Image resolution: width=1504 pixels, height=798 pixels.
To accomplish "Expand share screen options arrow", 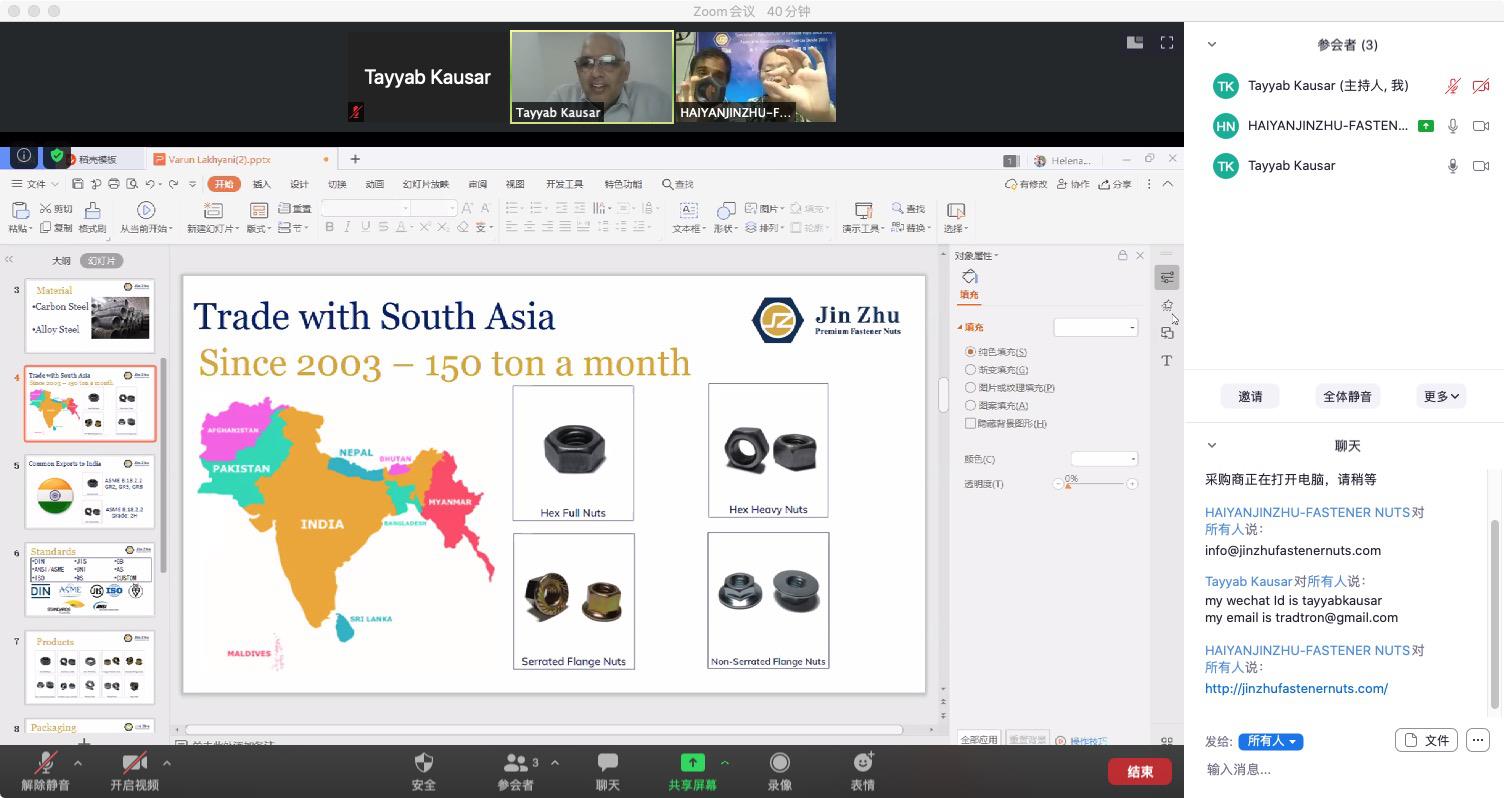I will (x=725, y=763).
